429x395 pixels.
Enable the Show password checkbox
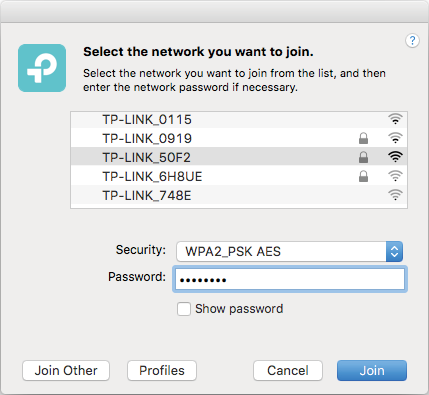[x=184, y=309]
